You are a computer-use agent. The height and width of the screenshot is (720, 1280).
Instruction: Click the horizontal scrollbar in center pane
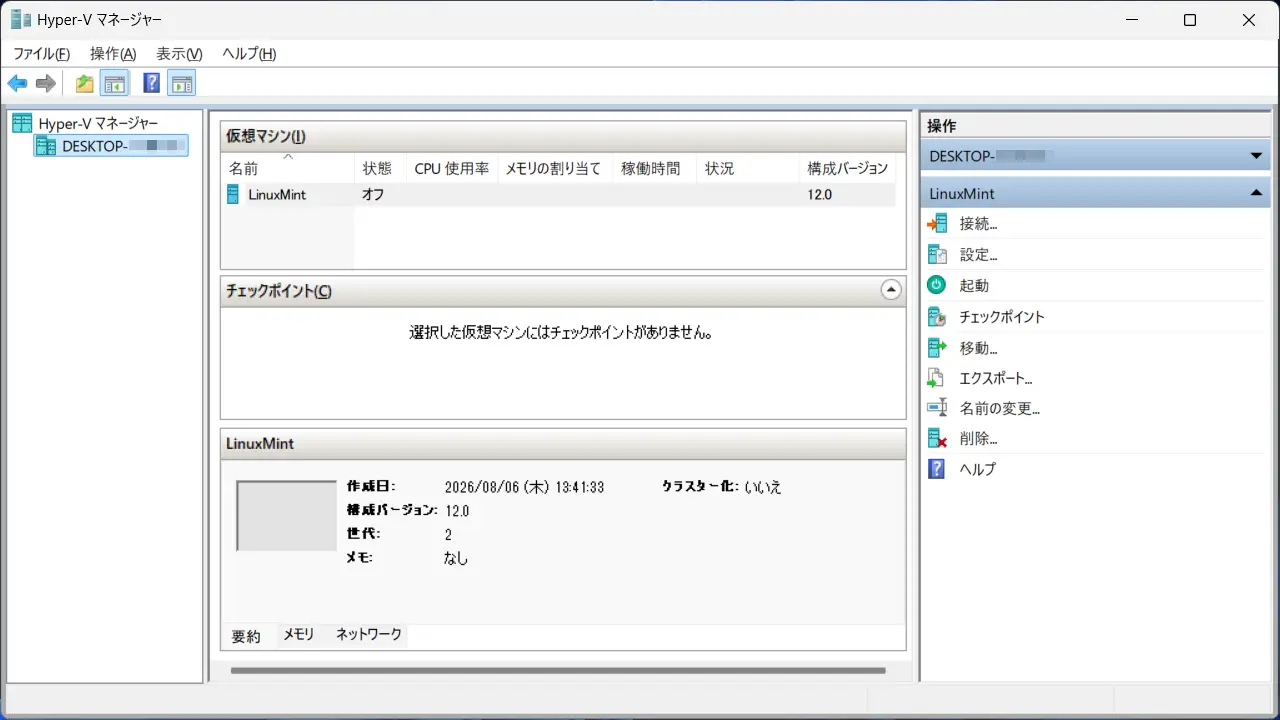pyautogui.click(x=558, y=670)
